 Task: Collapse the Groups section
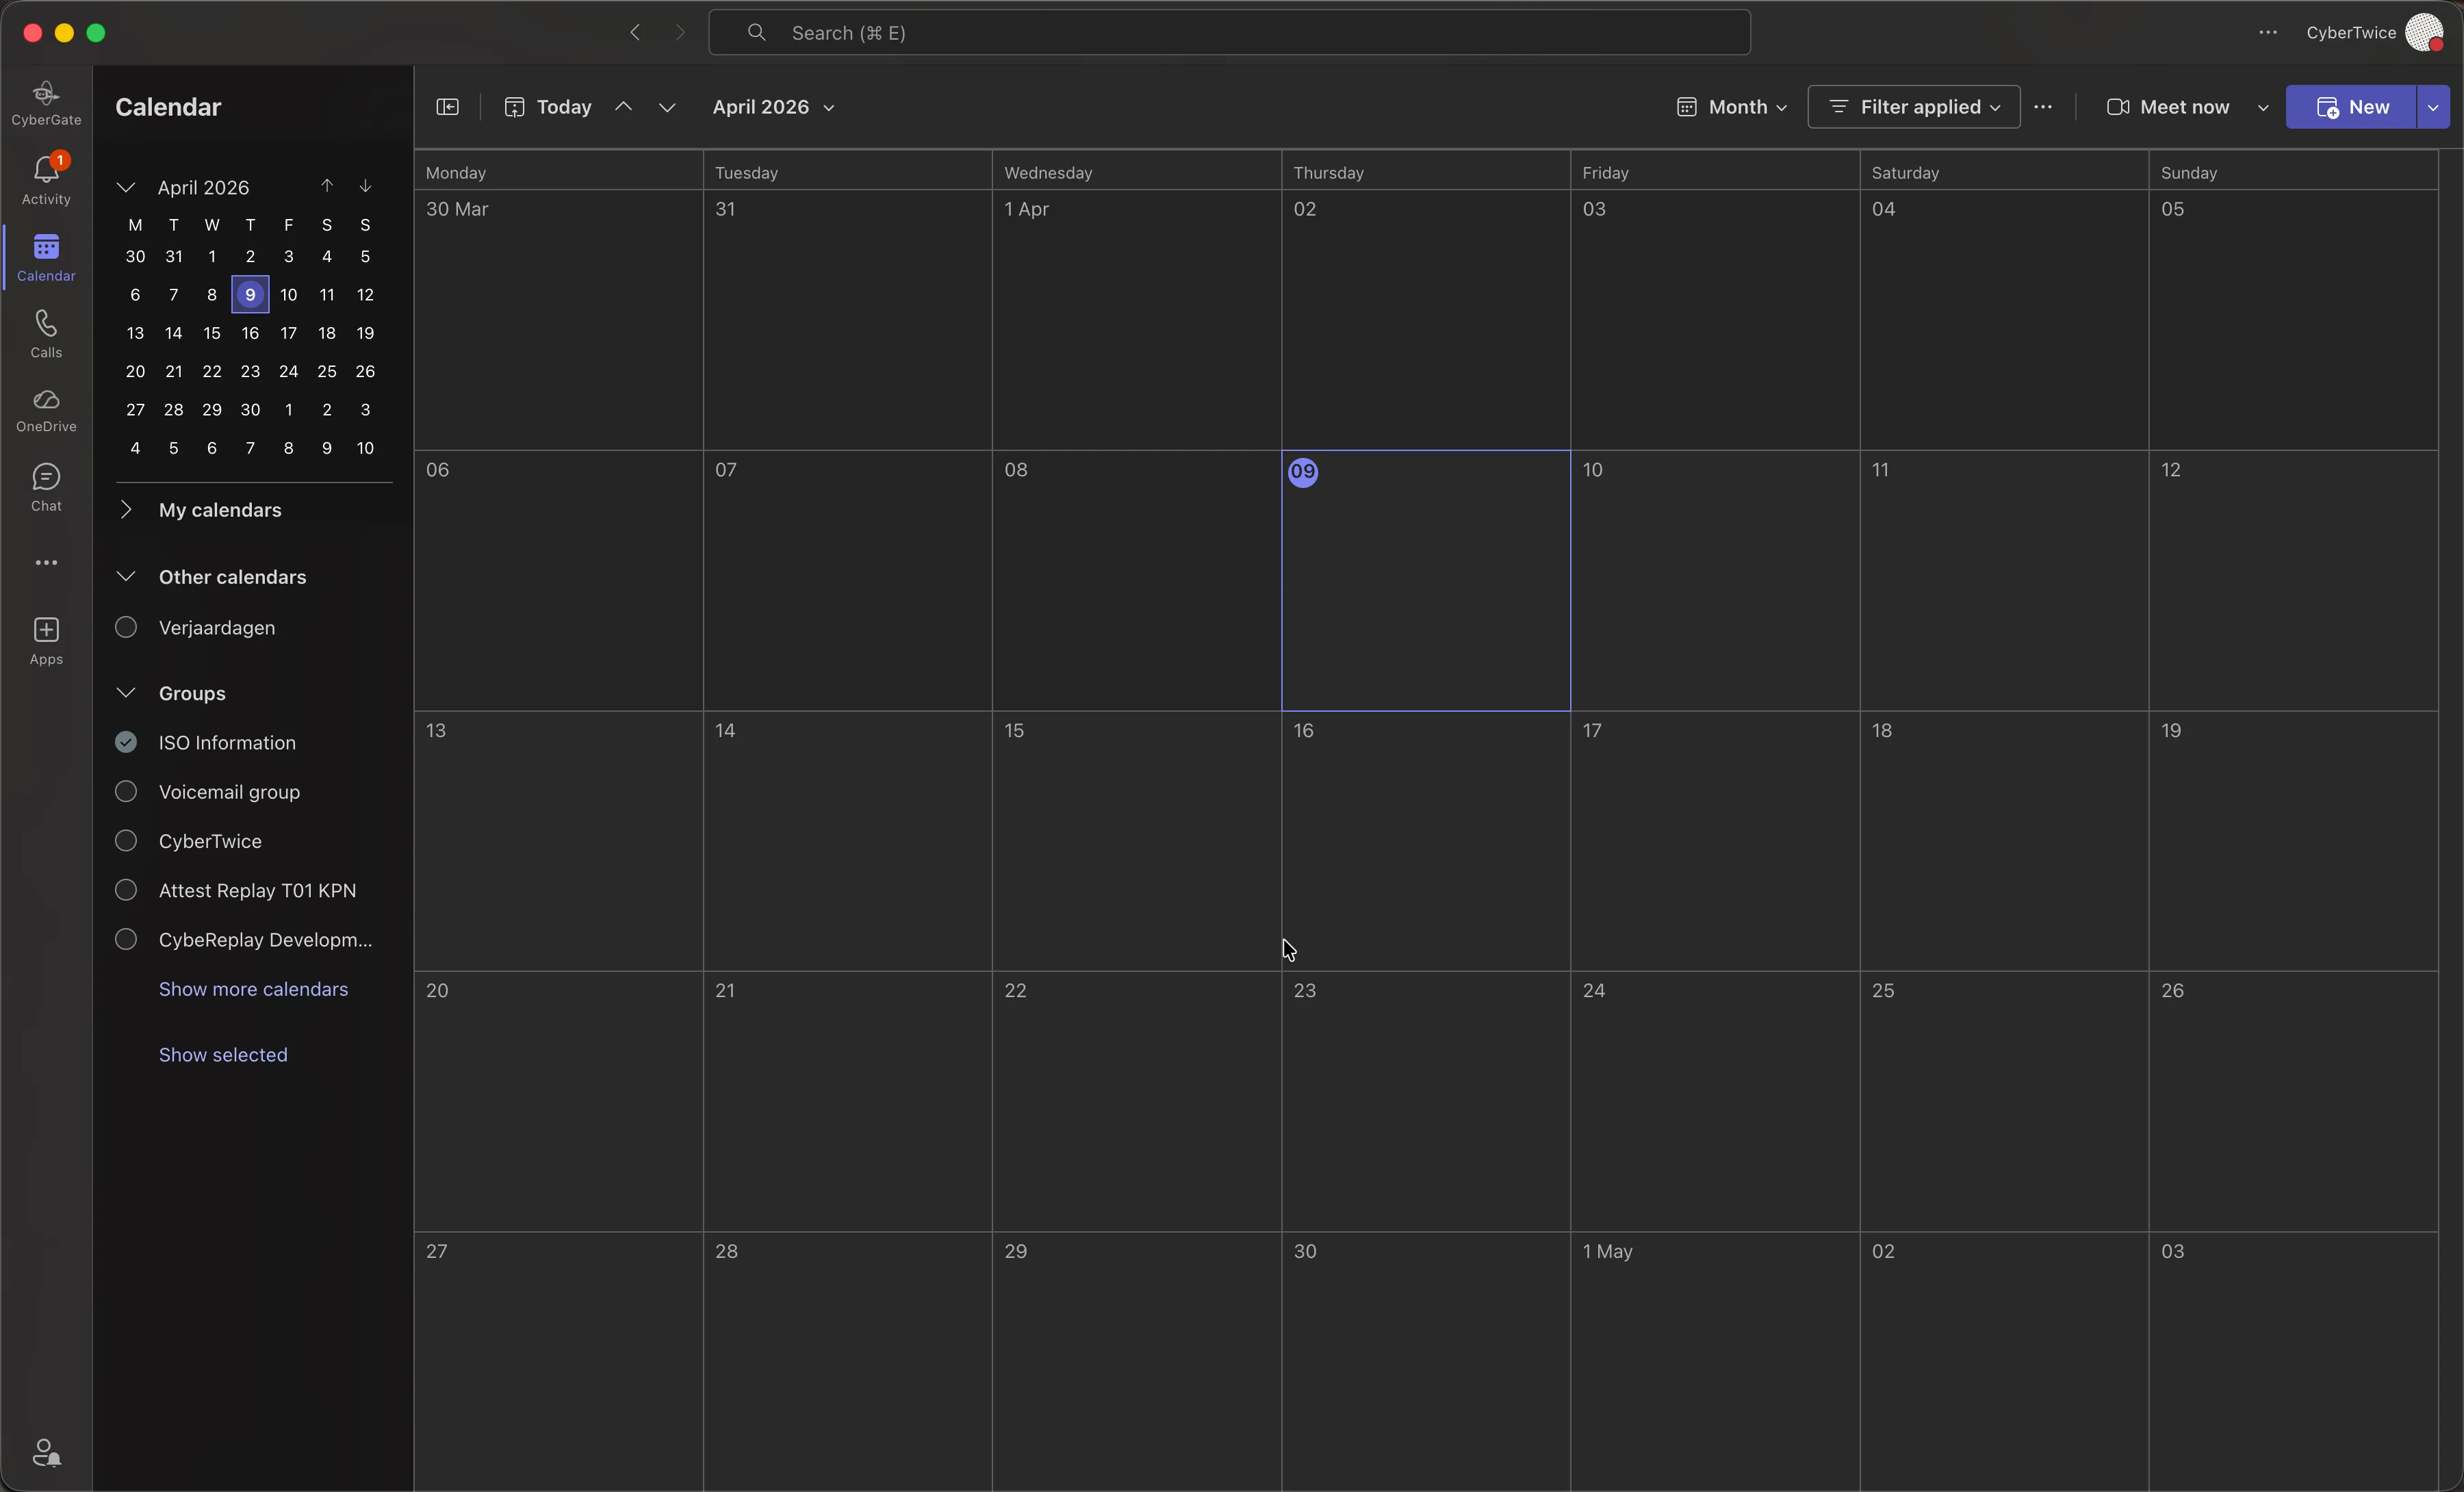pos(126,693)
